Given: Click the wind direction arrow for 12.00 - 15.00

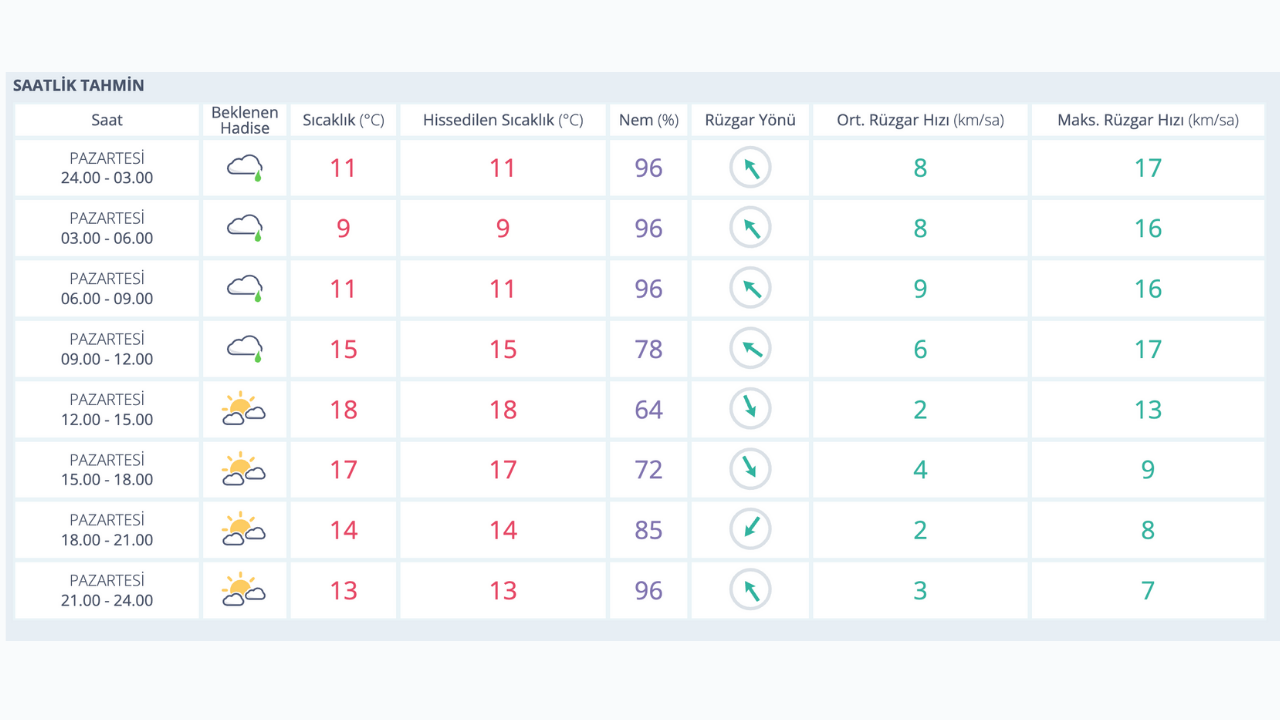Looking at the screenshot, I should coord(750,409).
